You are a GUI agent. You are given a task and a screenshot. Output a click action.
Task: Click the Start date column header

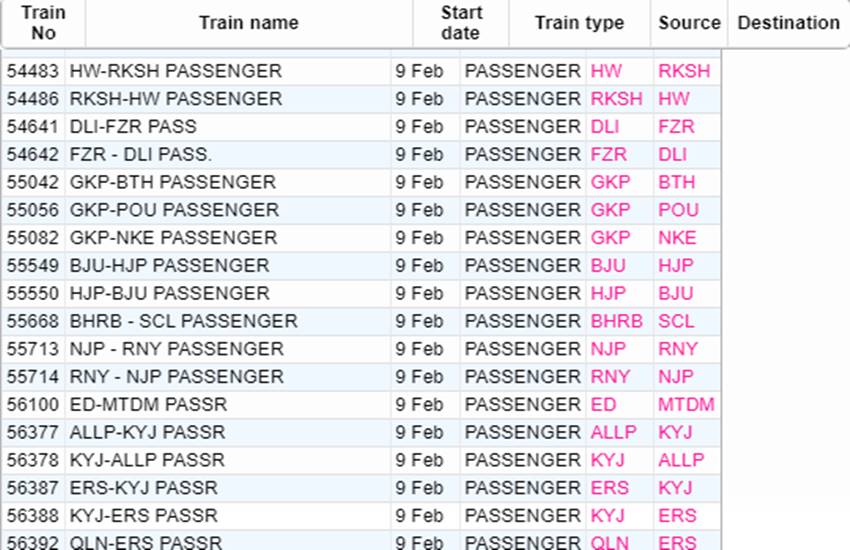461,23
